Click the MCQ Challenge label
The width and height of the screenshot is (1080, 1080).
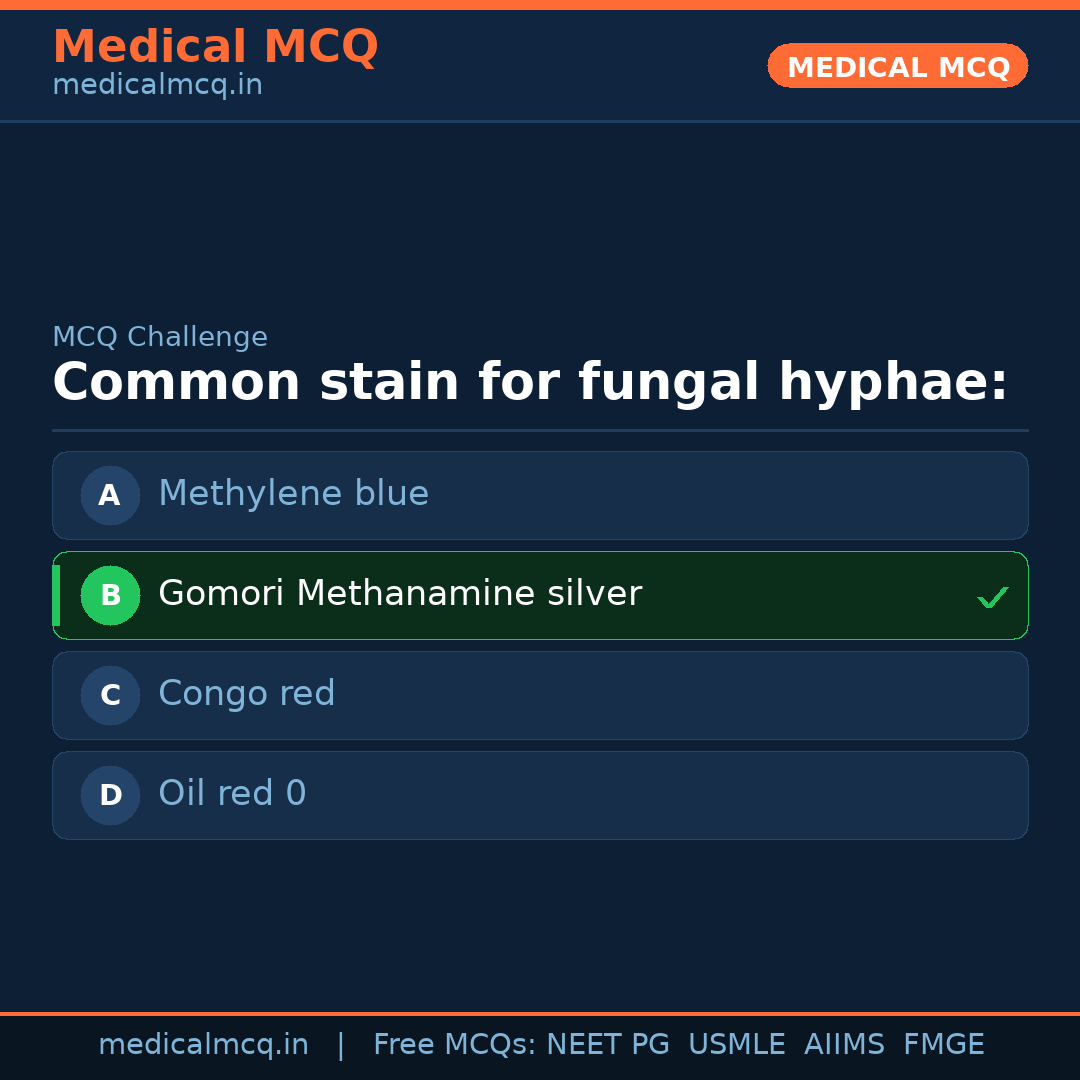tap(160, 338)
